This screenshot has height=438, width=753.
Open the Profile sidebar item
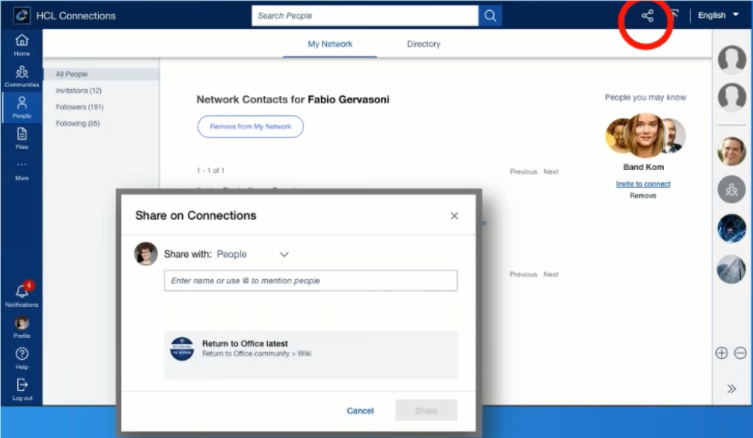coord(22,327)
